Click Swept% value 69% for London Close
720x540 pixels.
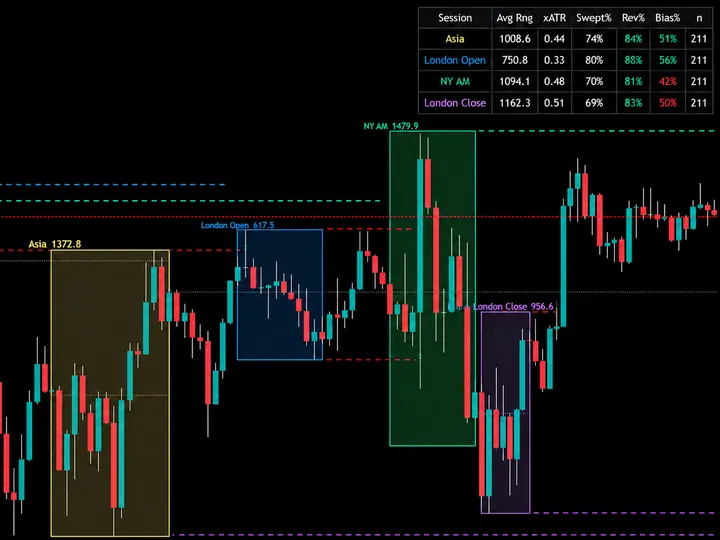coord(594,102)
